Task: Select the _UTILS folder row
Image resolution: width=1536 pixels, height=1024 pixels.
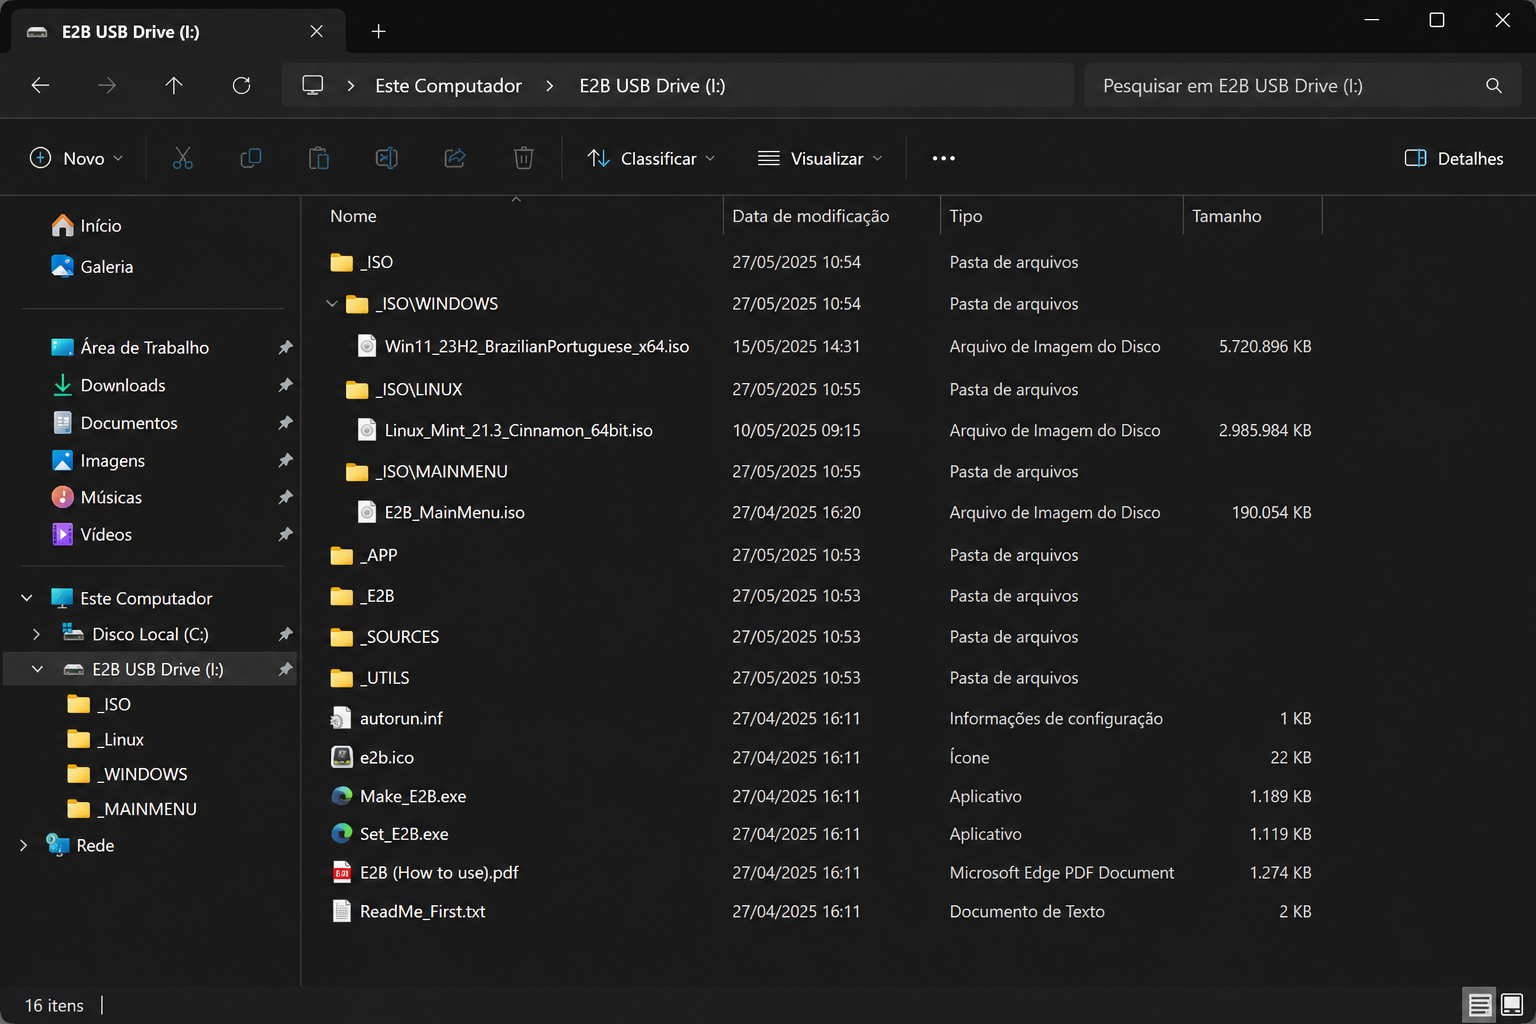Action: [x=820, y=678]
